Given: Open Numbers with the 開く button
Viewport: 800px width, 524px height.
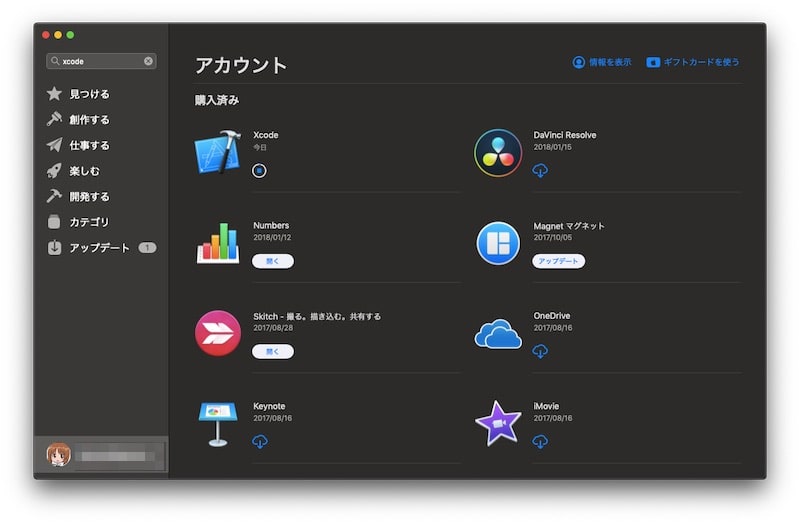Looking at the screenshot, I should [x=273, y=261].
